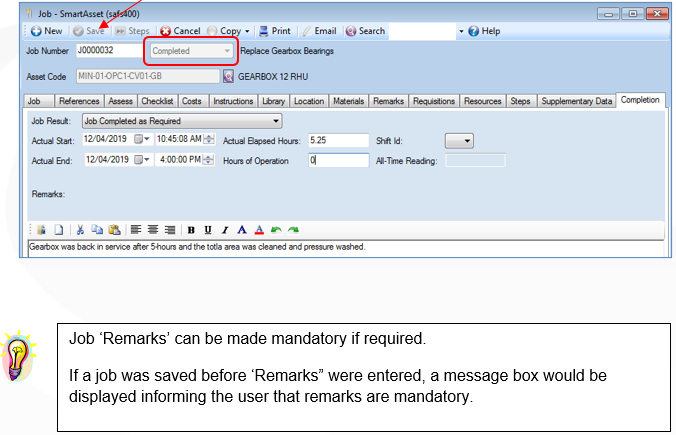Switch to the Materials tab

[x=348, y=101]
